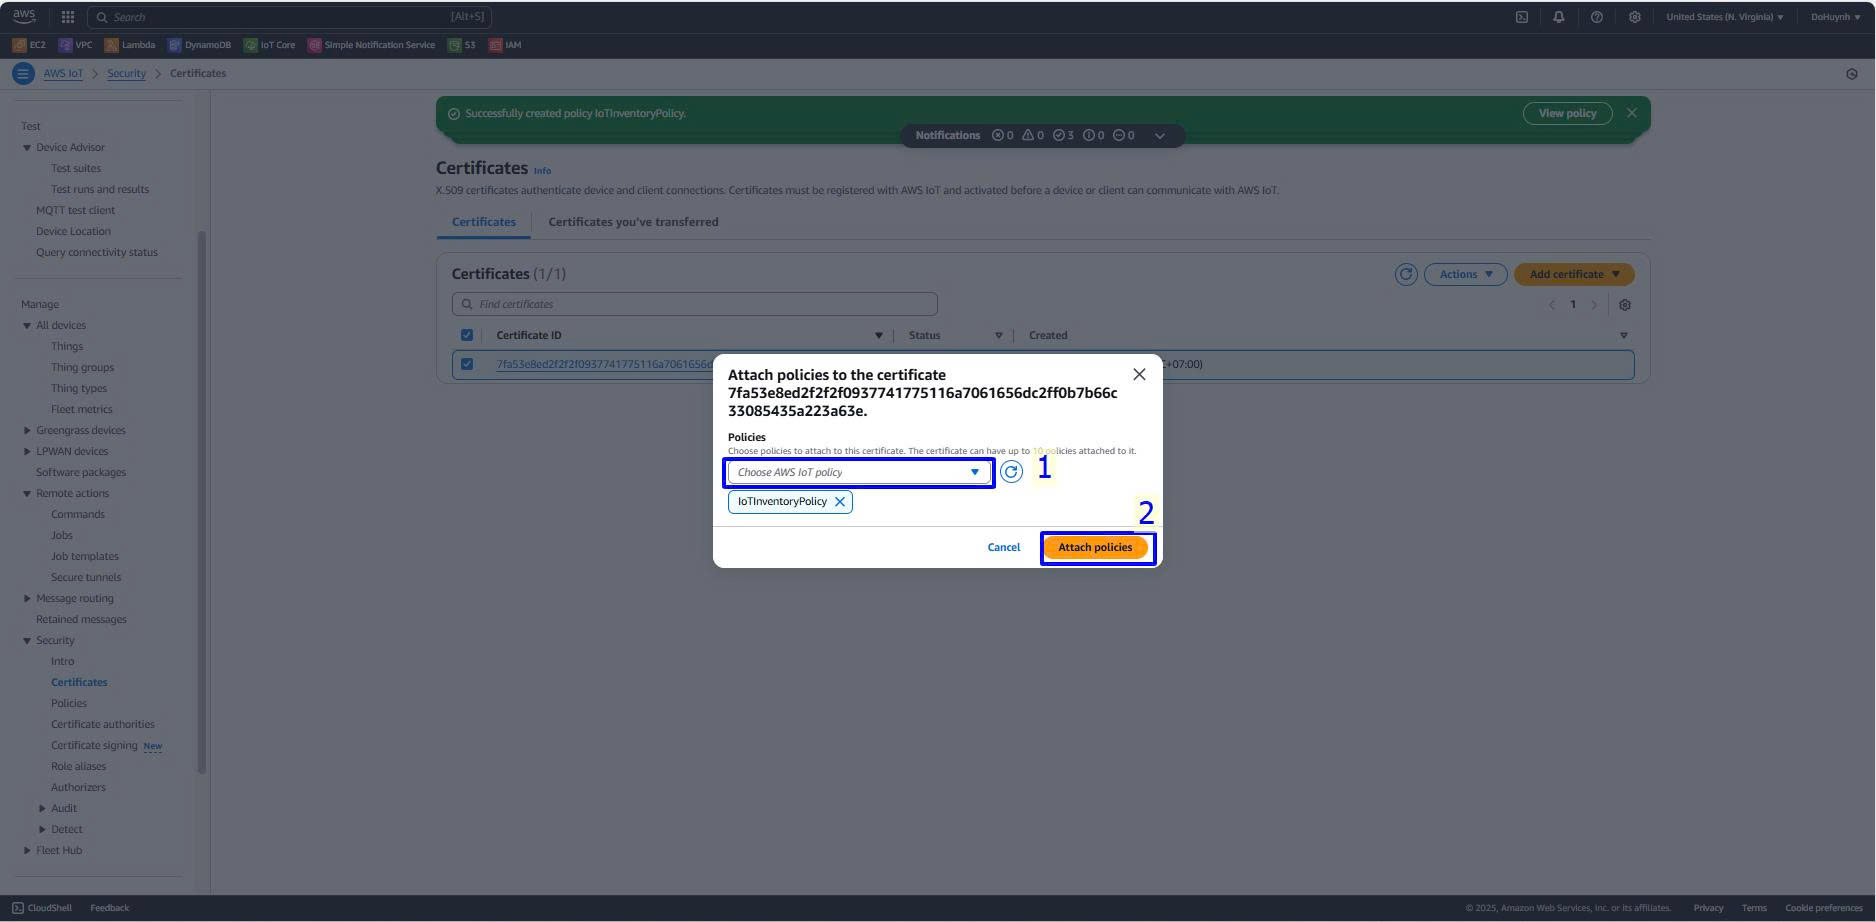Image resolution: width=1876 pixels, height=922 pixels.
Task: Open the Actions dropdown
Action: pyautogui.click(x=1465, y=274)
